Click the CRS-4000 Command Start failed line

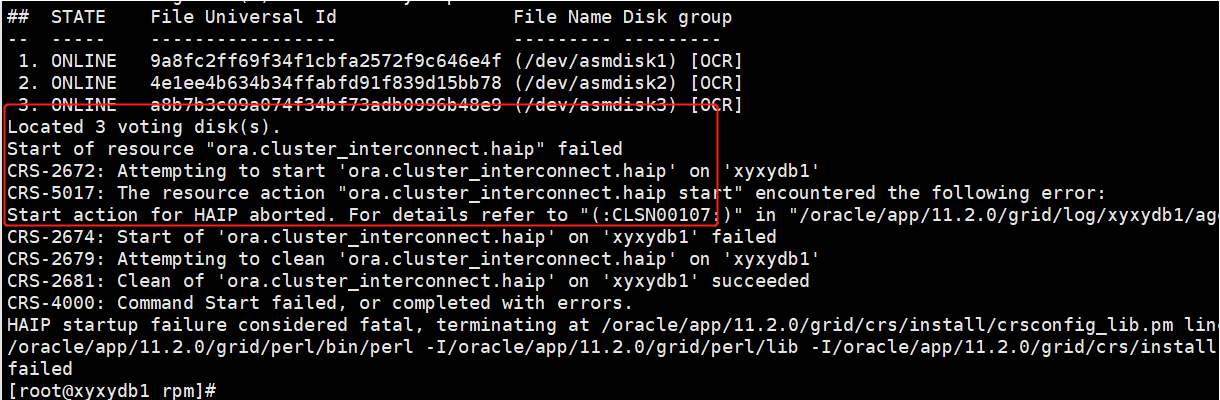pyautogui.click(x=320, y=303)
